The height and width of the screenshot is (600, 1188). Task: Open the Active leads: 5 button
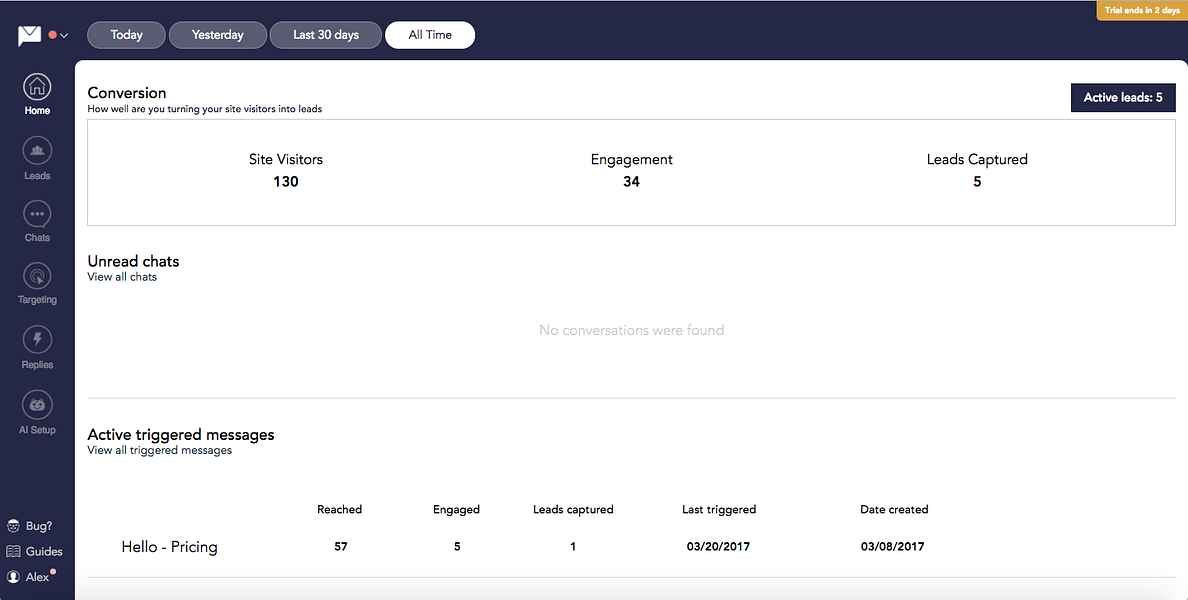coord(1123,97)
